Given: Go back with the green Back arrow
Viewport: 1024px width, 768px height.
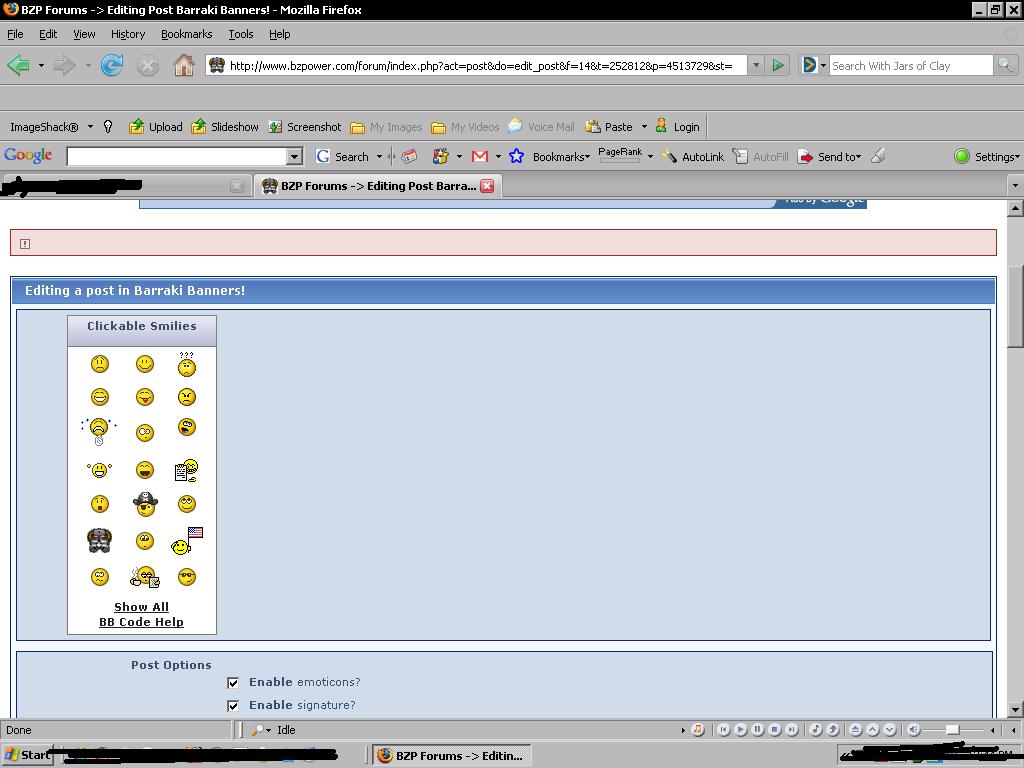Looking at the screenshot, I should click(18, 65).
